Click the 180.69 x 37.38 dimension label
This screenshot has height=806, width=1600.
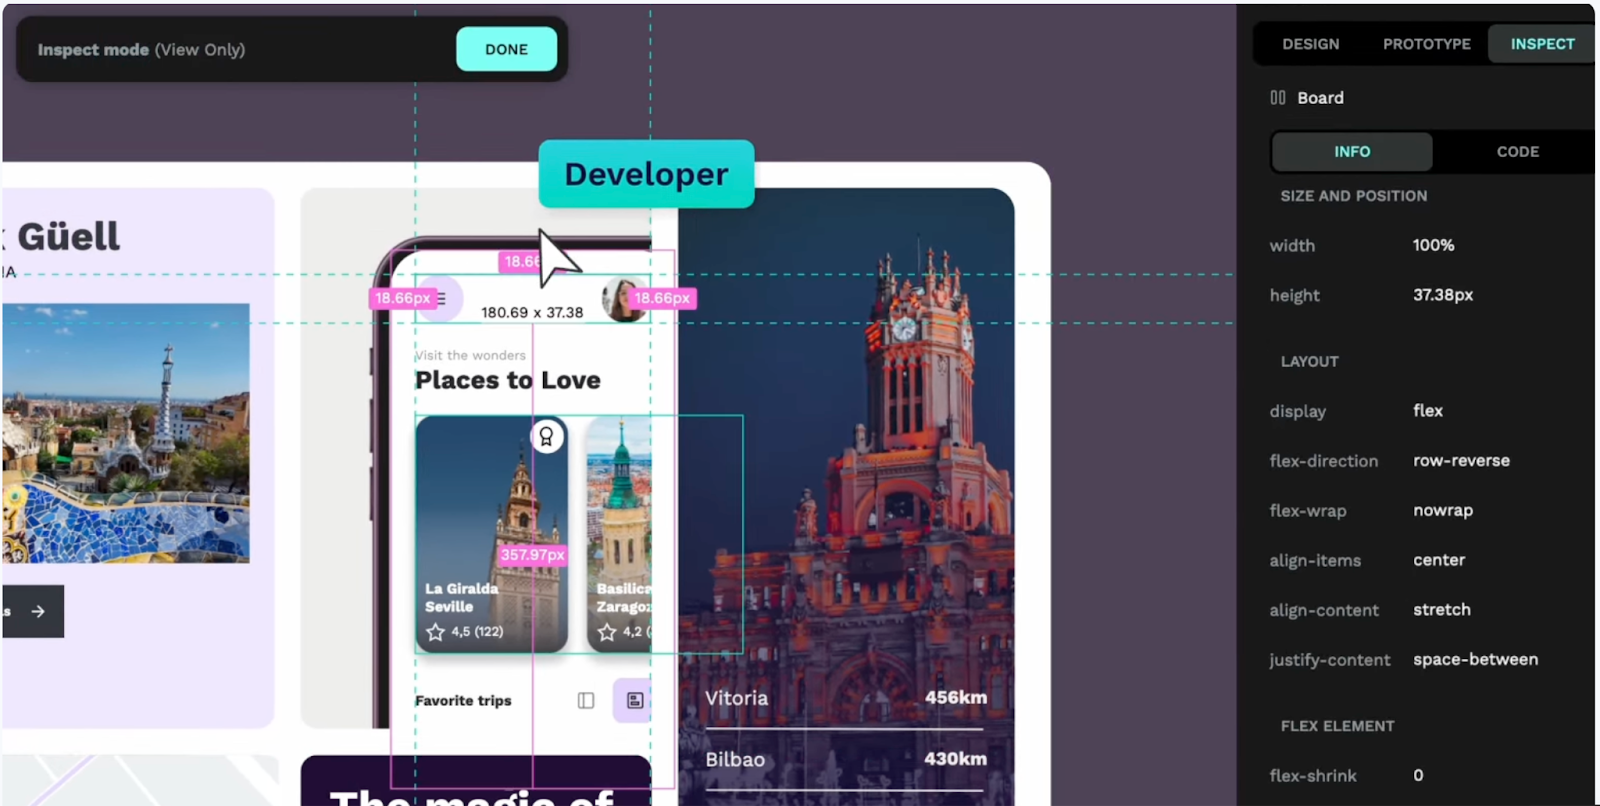pyautogui.click(x=532, y=312)
